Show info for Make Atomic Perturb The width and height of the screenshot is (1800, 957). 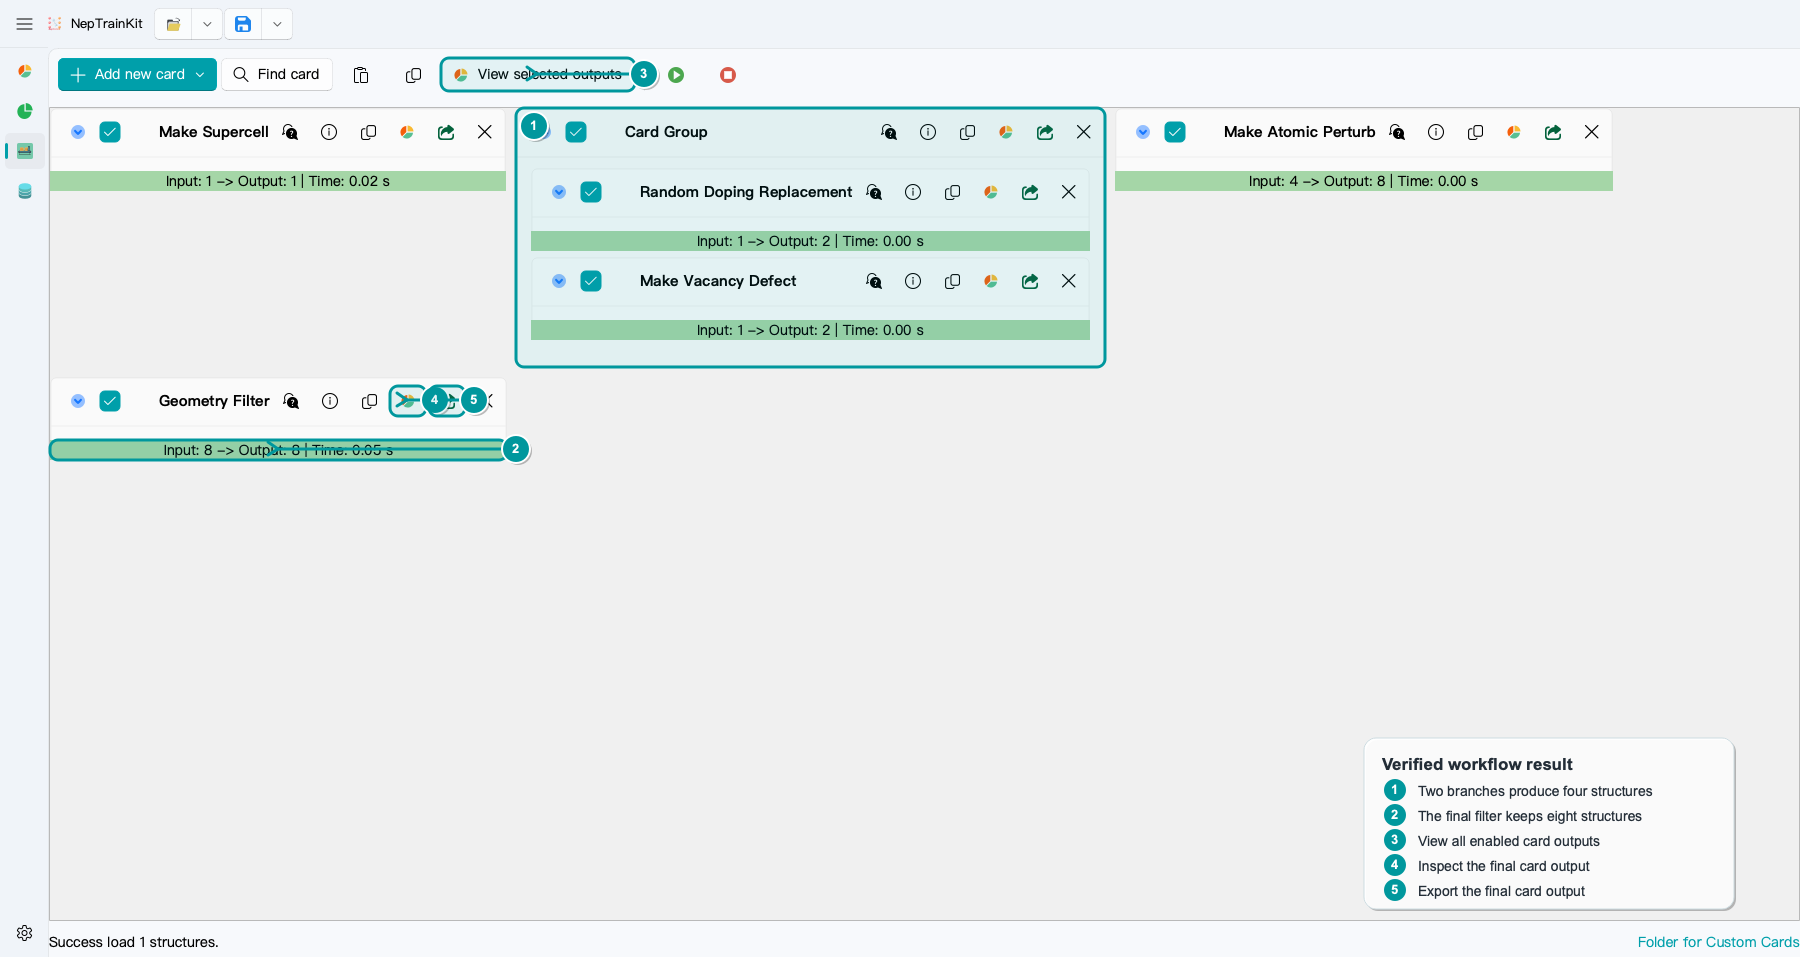[x=1436, y=132]
